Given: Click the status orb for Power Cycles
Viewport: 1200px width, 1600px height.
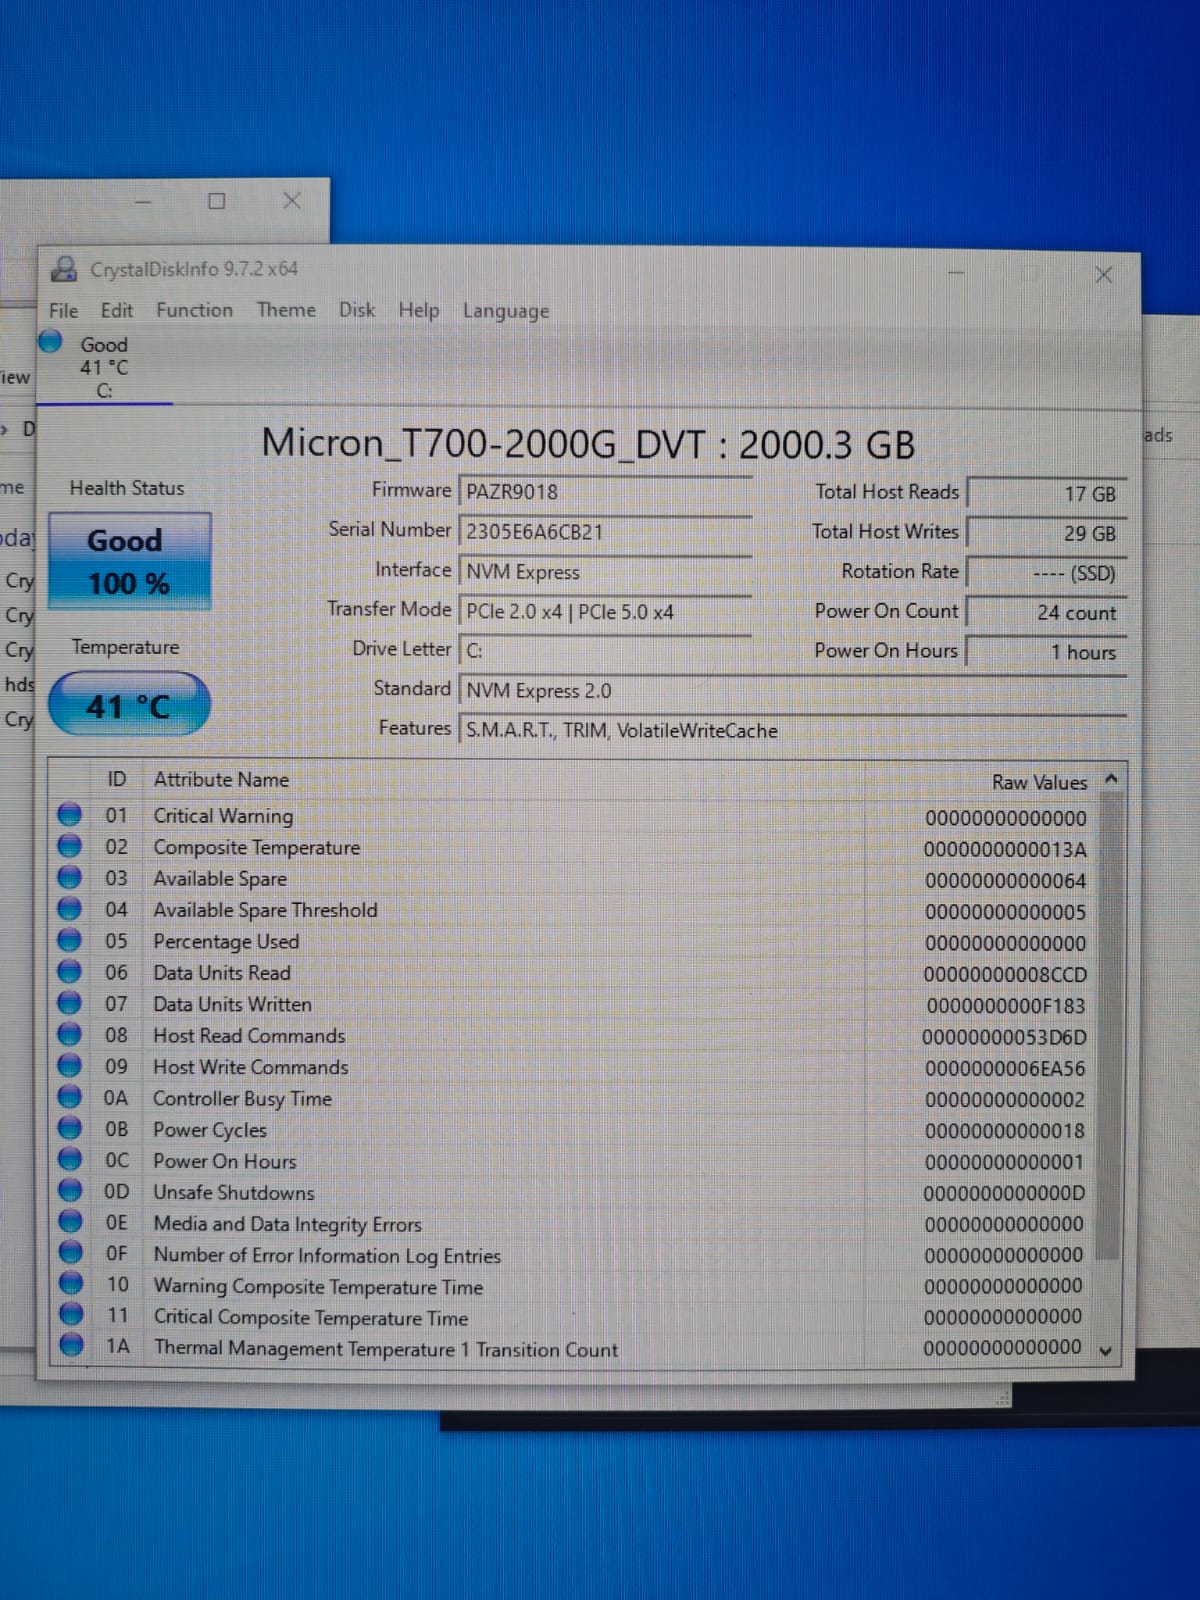Looking at the screenshot, I should click(69, 1128).
